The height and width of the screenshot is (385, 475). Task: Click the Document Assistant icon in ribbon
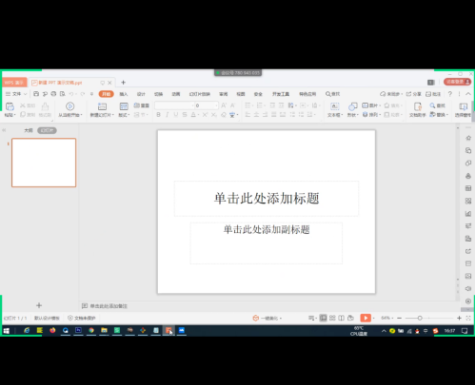coord(418,107)
